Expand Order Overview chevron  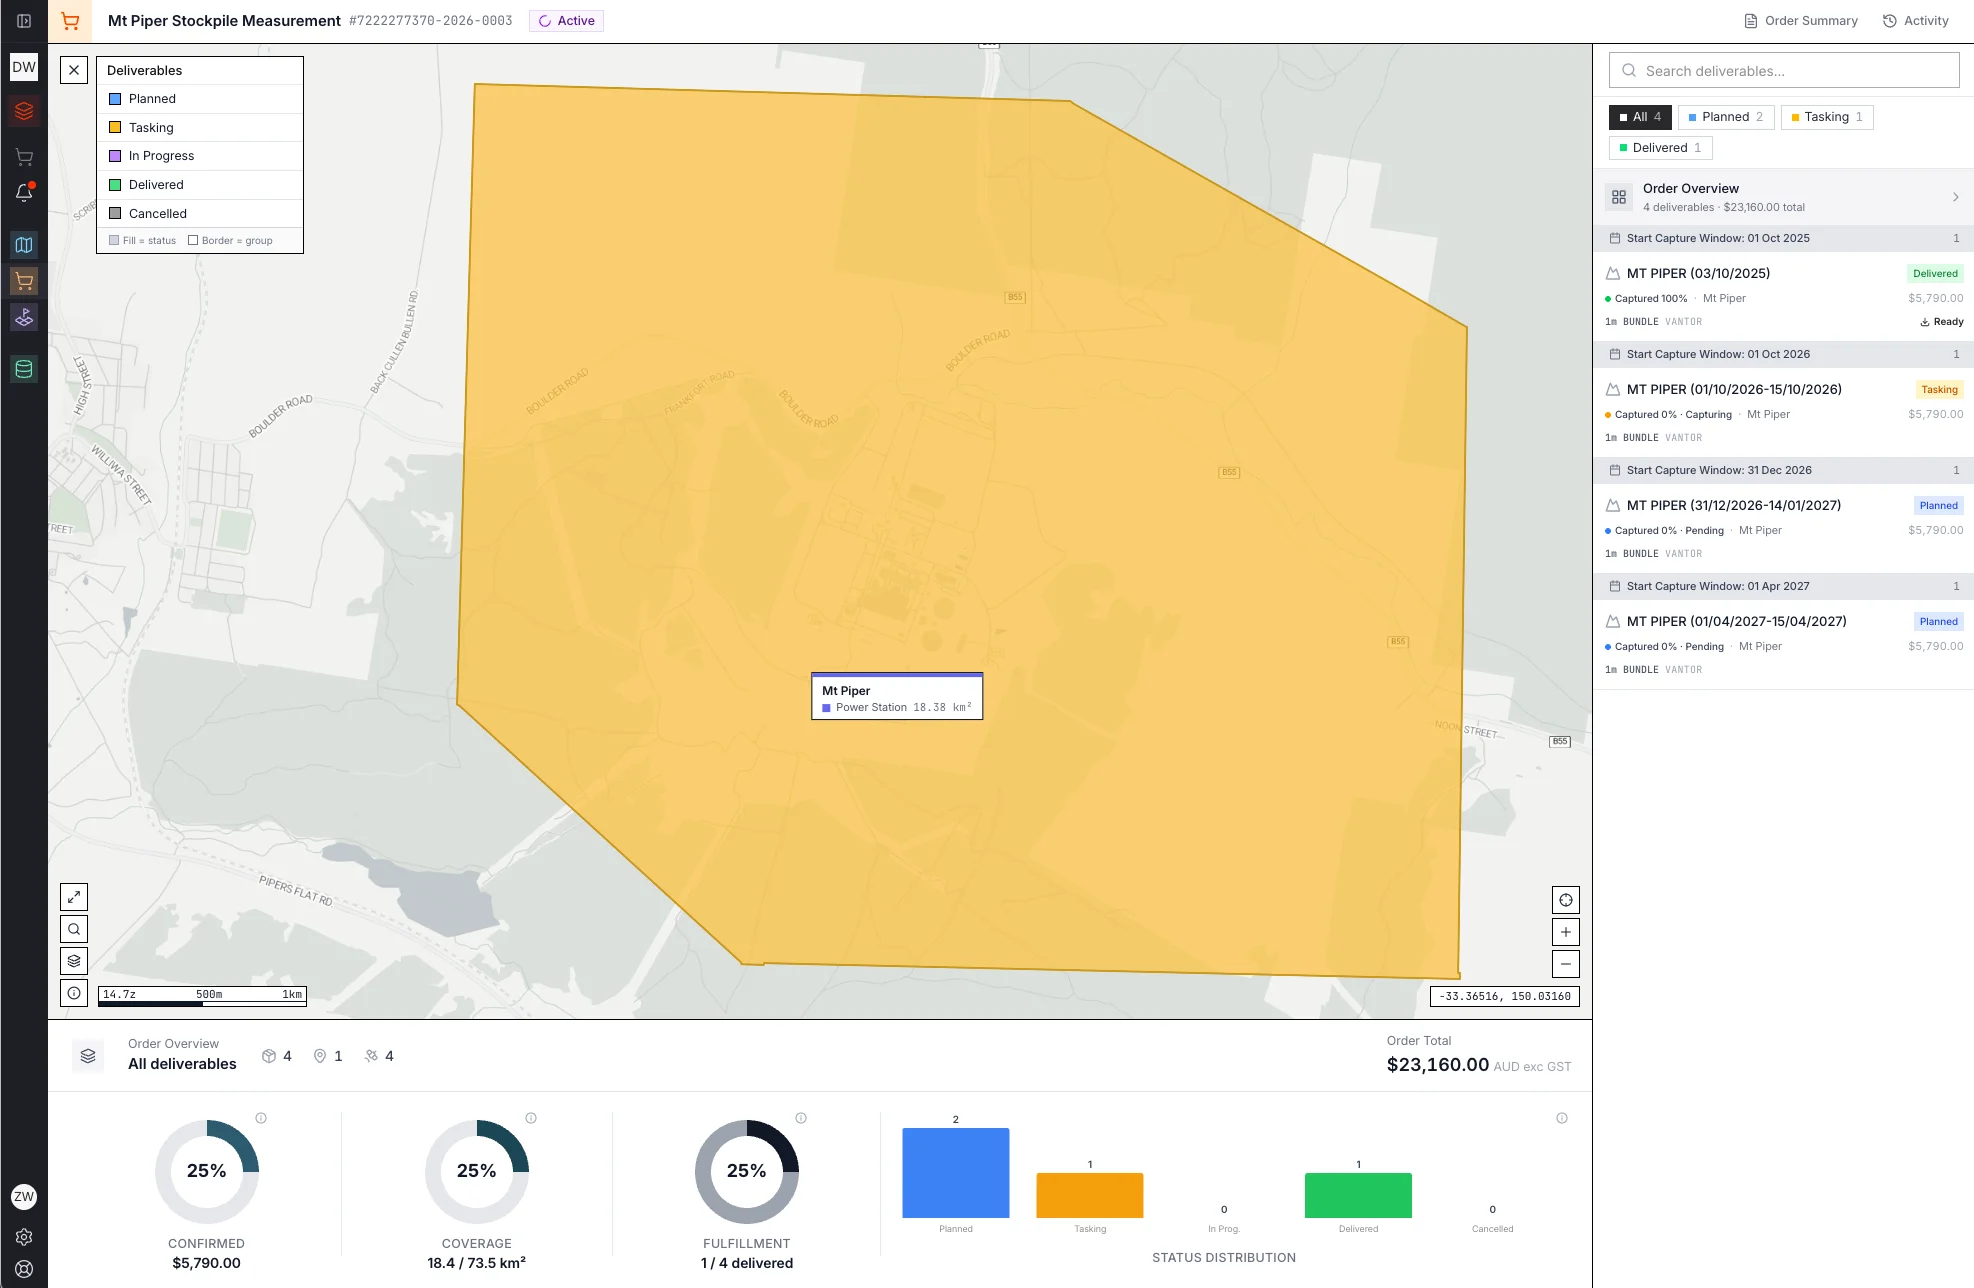[x=1956, y=197]
